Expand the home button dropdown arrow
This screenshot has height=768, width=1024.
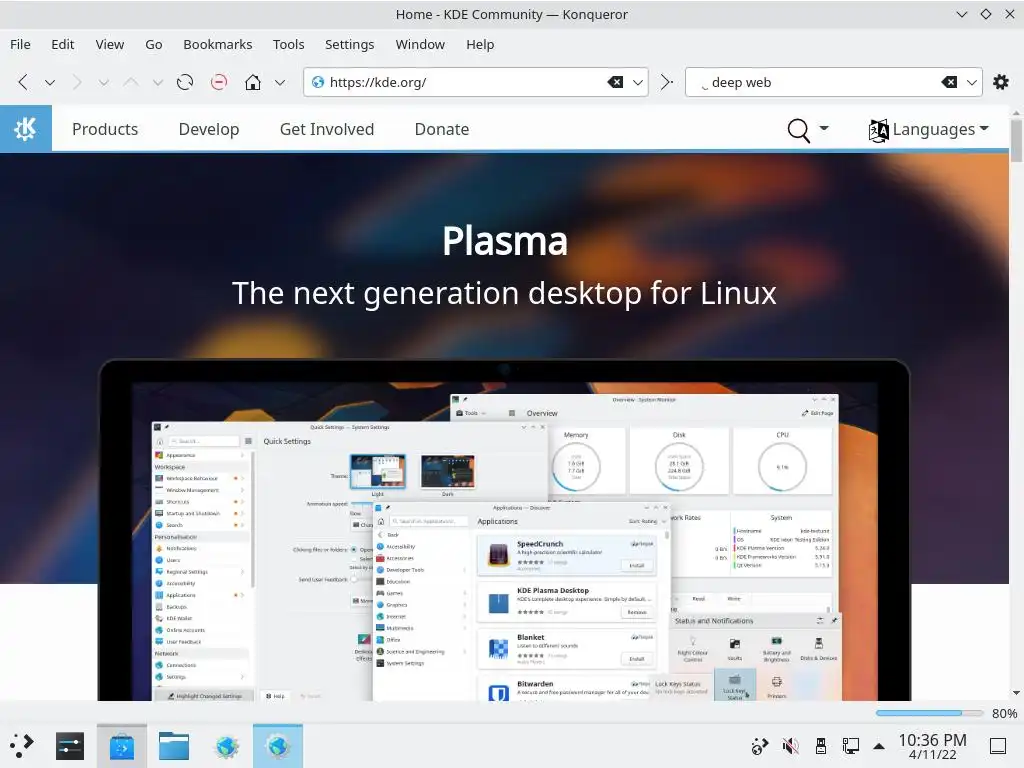click(280, 83)
